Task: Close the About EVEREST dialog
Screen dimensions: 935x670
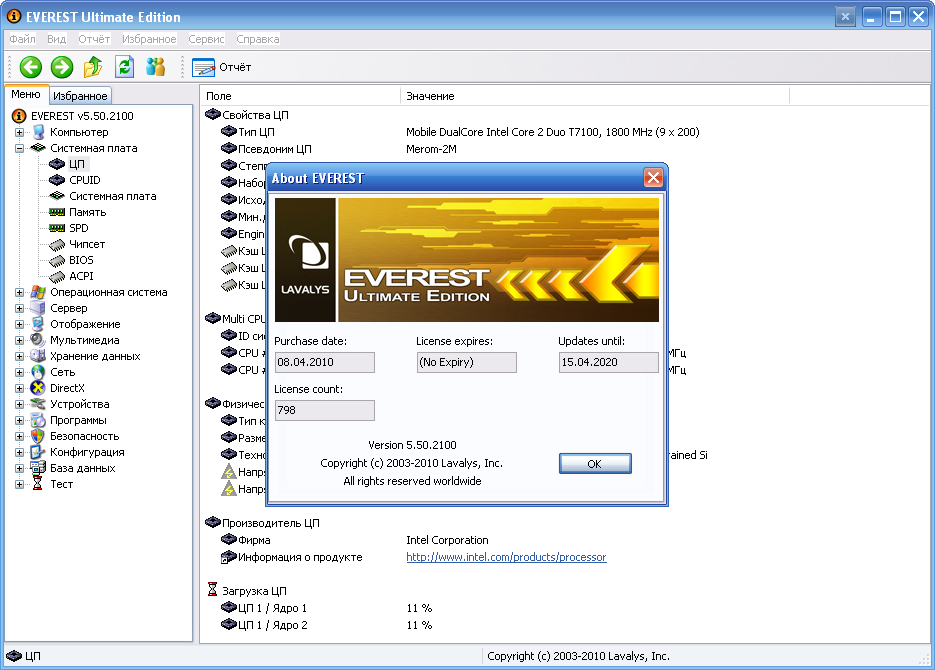Action: click(x=653, y=178)
